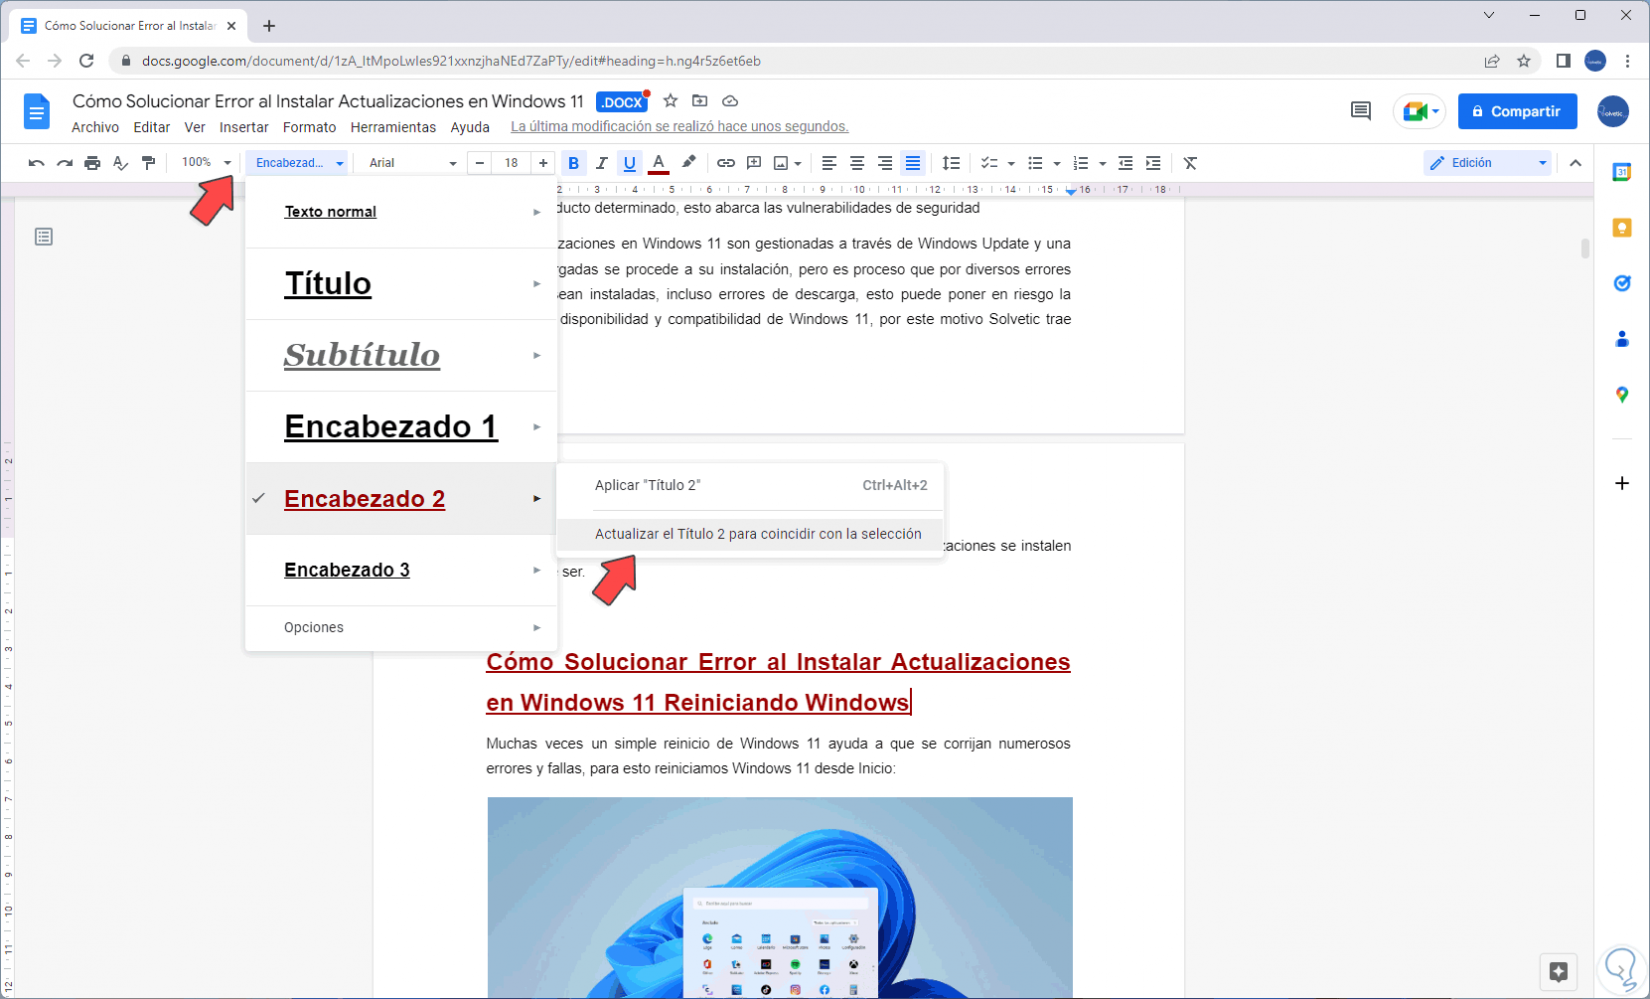
Task: View the cloud save status
Action: click(x=730, y=101)
